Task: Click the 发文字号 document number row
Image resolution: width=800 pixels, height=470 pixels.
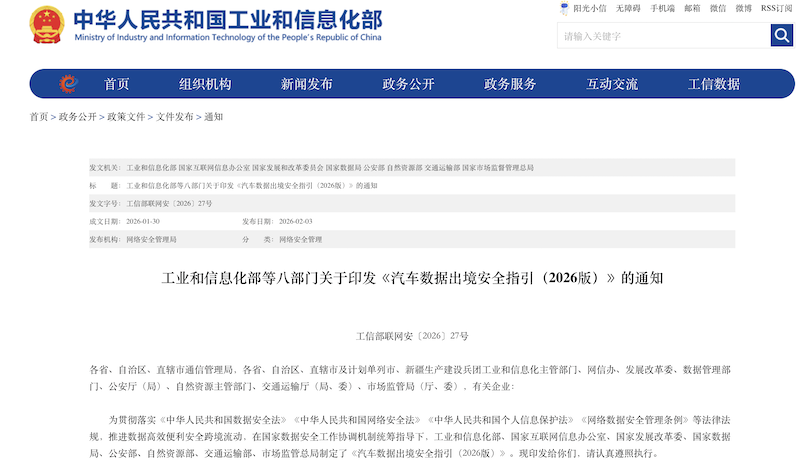Action: [412, 203]
